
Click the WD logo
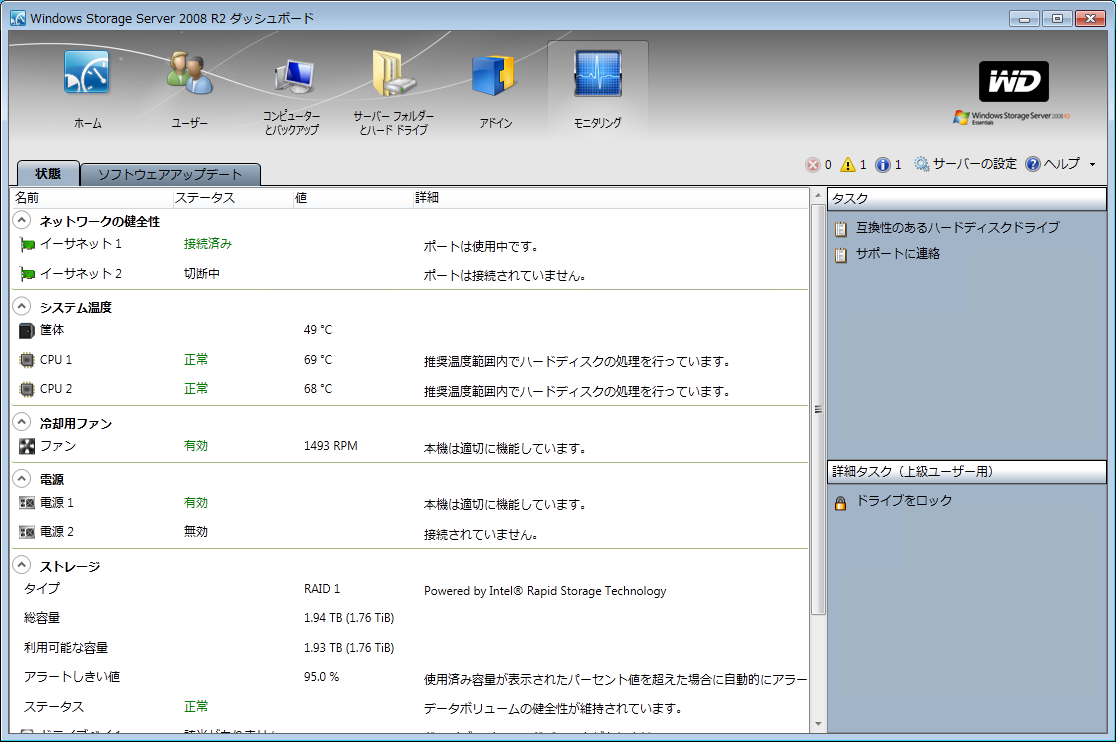pos(1014,82)
